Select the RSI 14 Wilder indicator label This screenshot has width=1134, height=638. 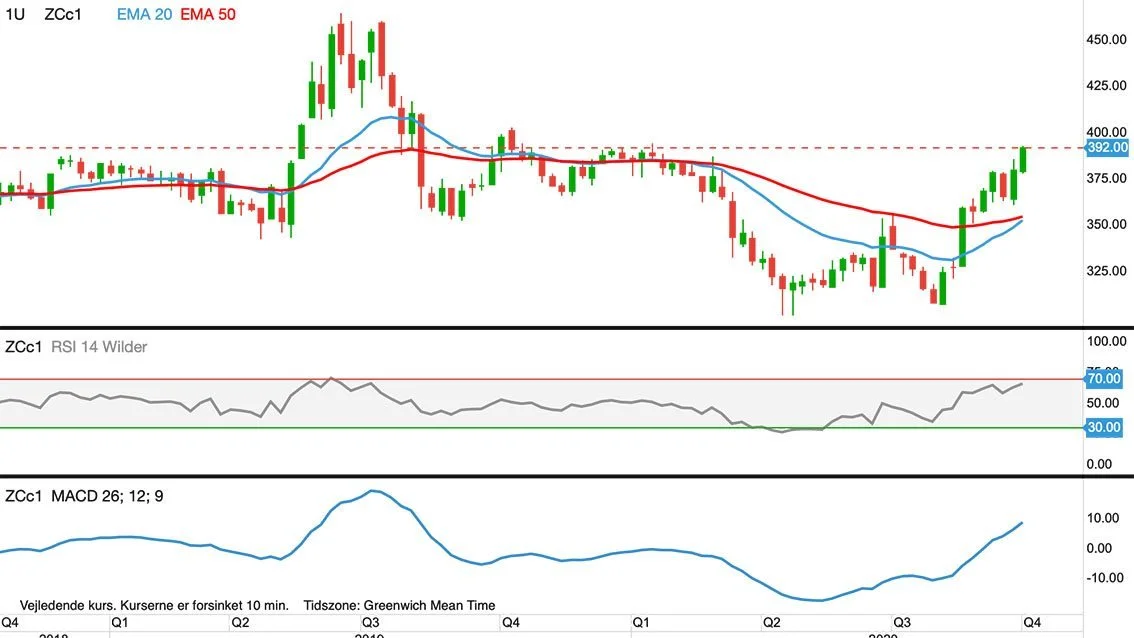[99, 347]
